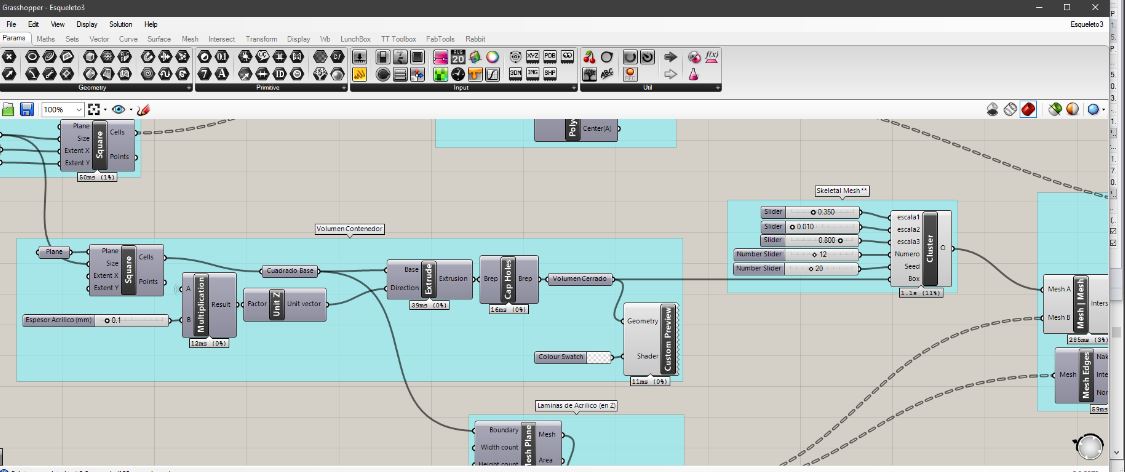The image size is (1125, 472).
Task: Switch to the Transform tab
Action: (261, 39)
